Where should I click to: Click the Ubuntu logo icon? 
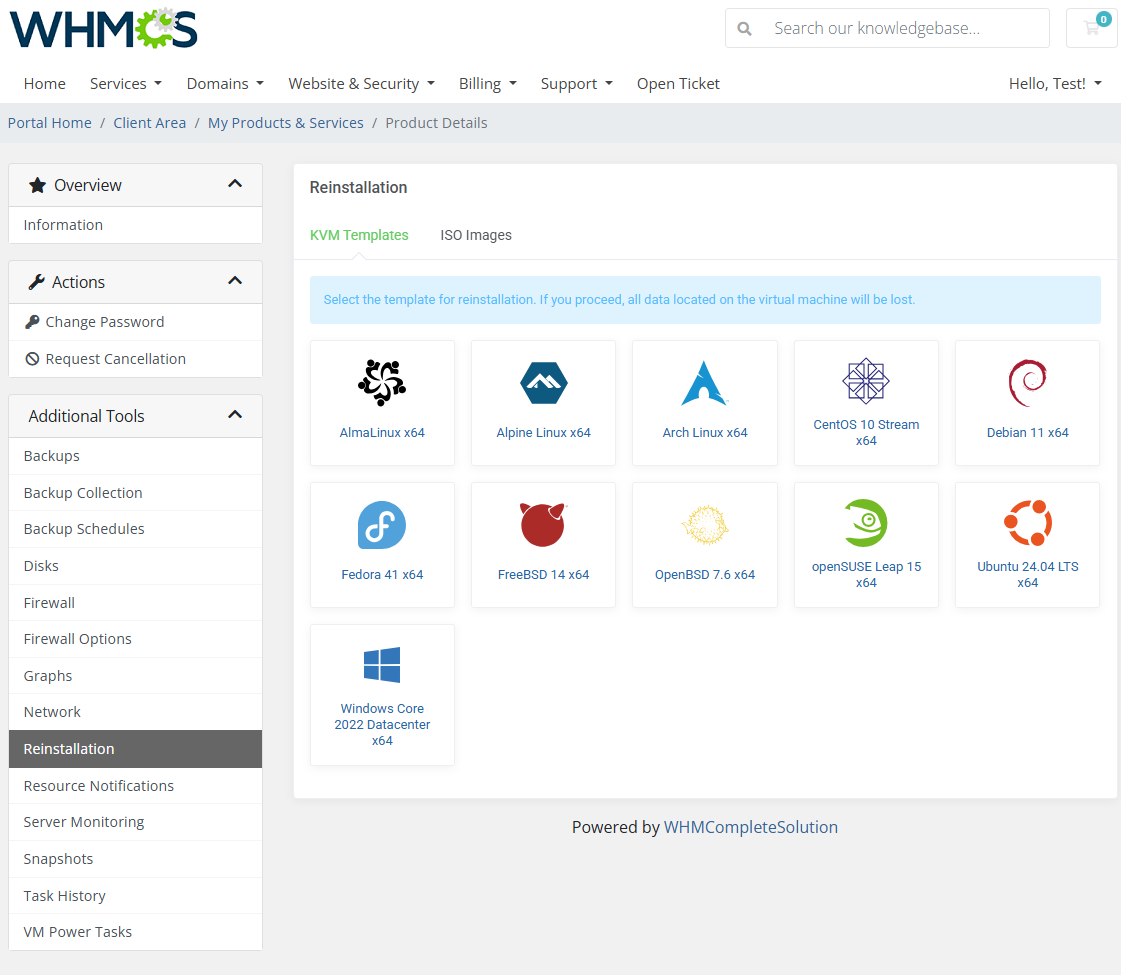click(x=1027, y=523)
